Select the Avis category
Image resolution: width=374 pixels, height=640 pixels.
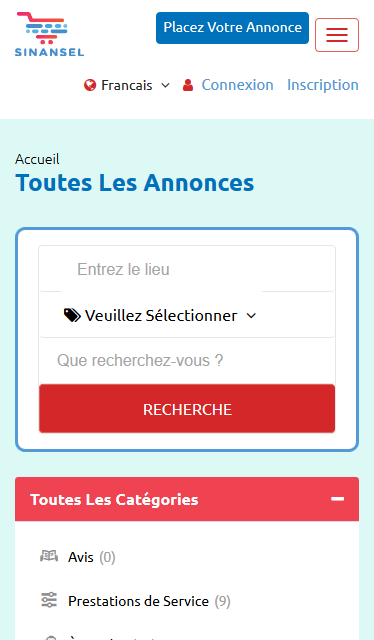(x=81, y=557)
